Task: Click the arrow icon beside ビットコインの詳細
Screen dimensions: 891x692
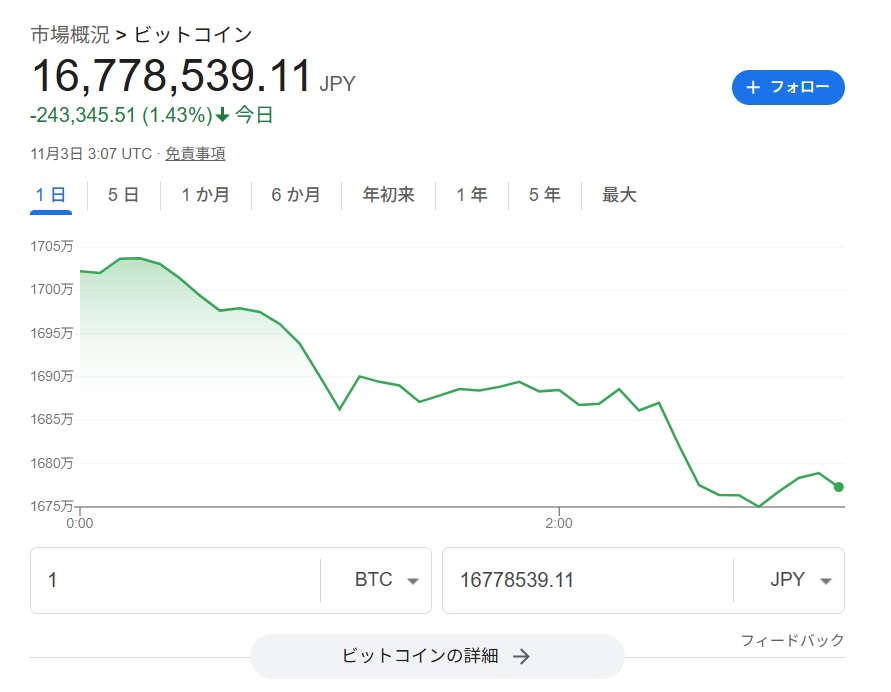Action: click(520, 656)
